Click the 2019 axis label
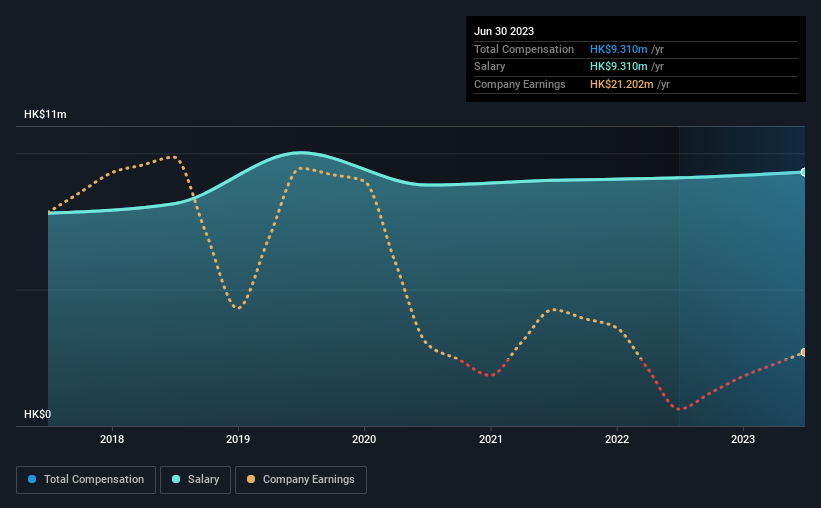This screenshot has width=821, height=508. click(238, 439)
